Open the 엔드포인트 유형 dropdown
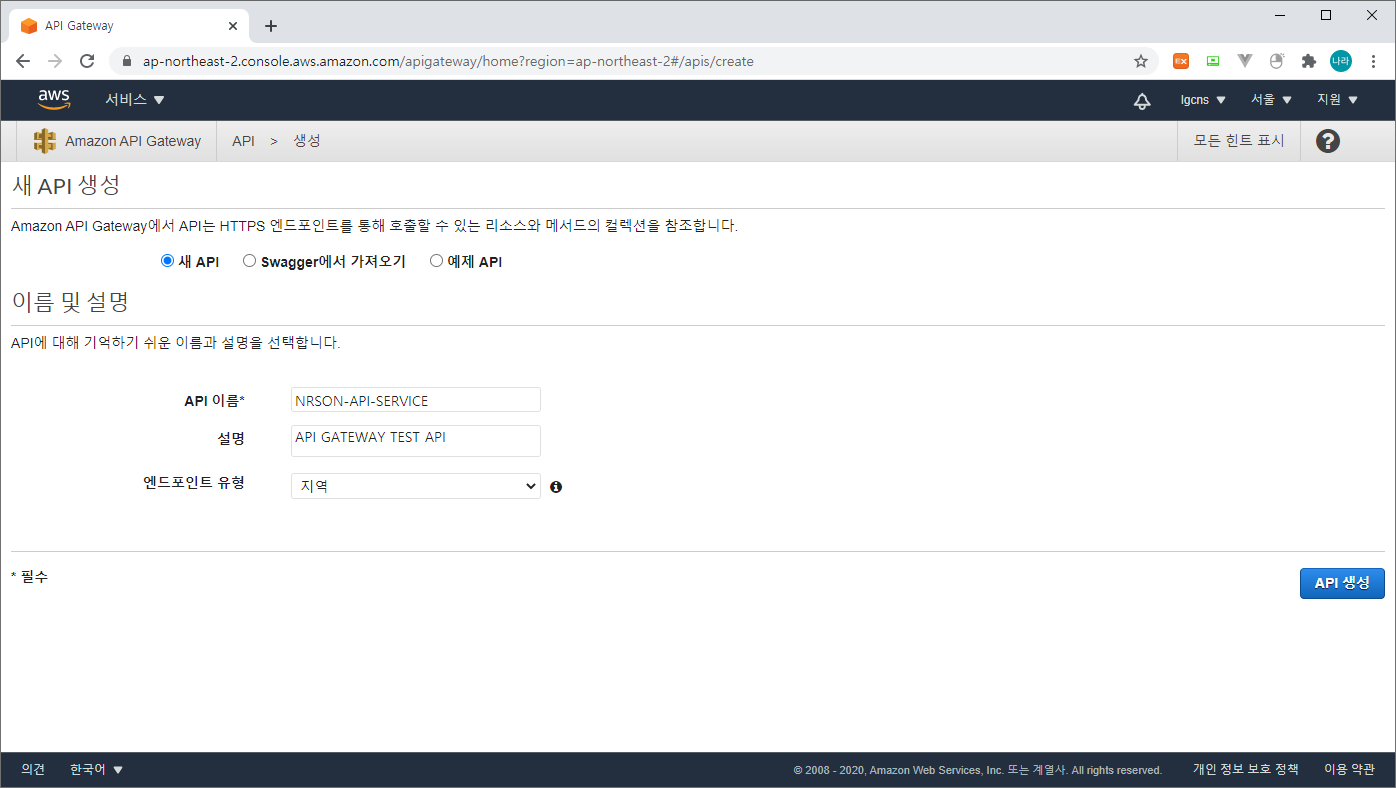The width and height of the screenshot is (1396, 788). coord(415,486)
